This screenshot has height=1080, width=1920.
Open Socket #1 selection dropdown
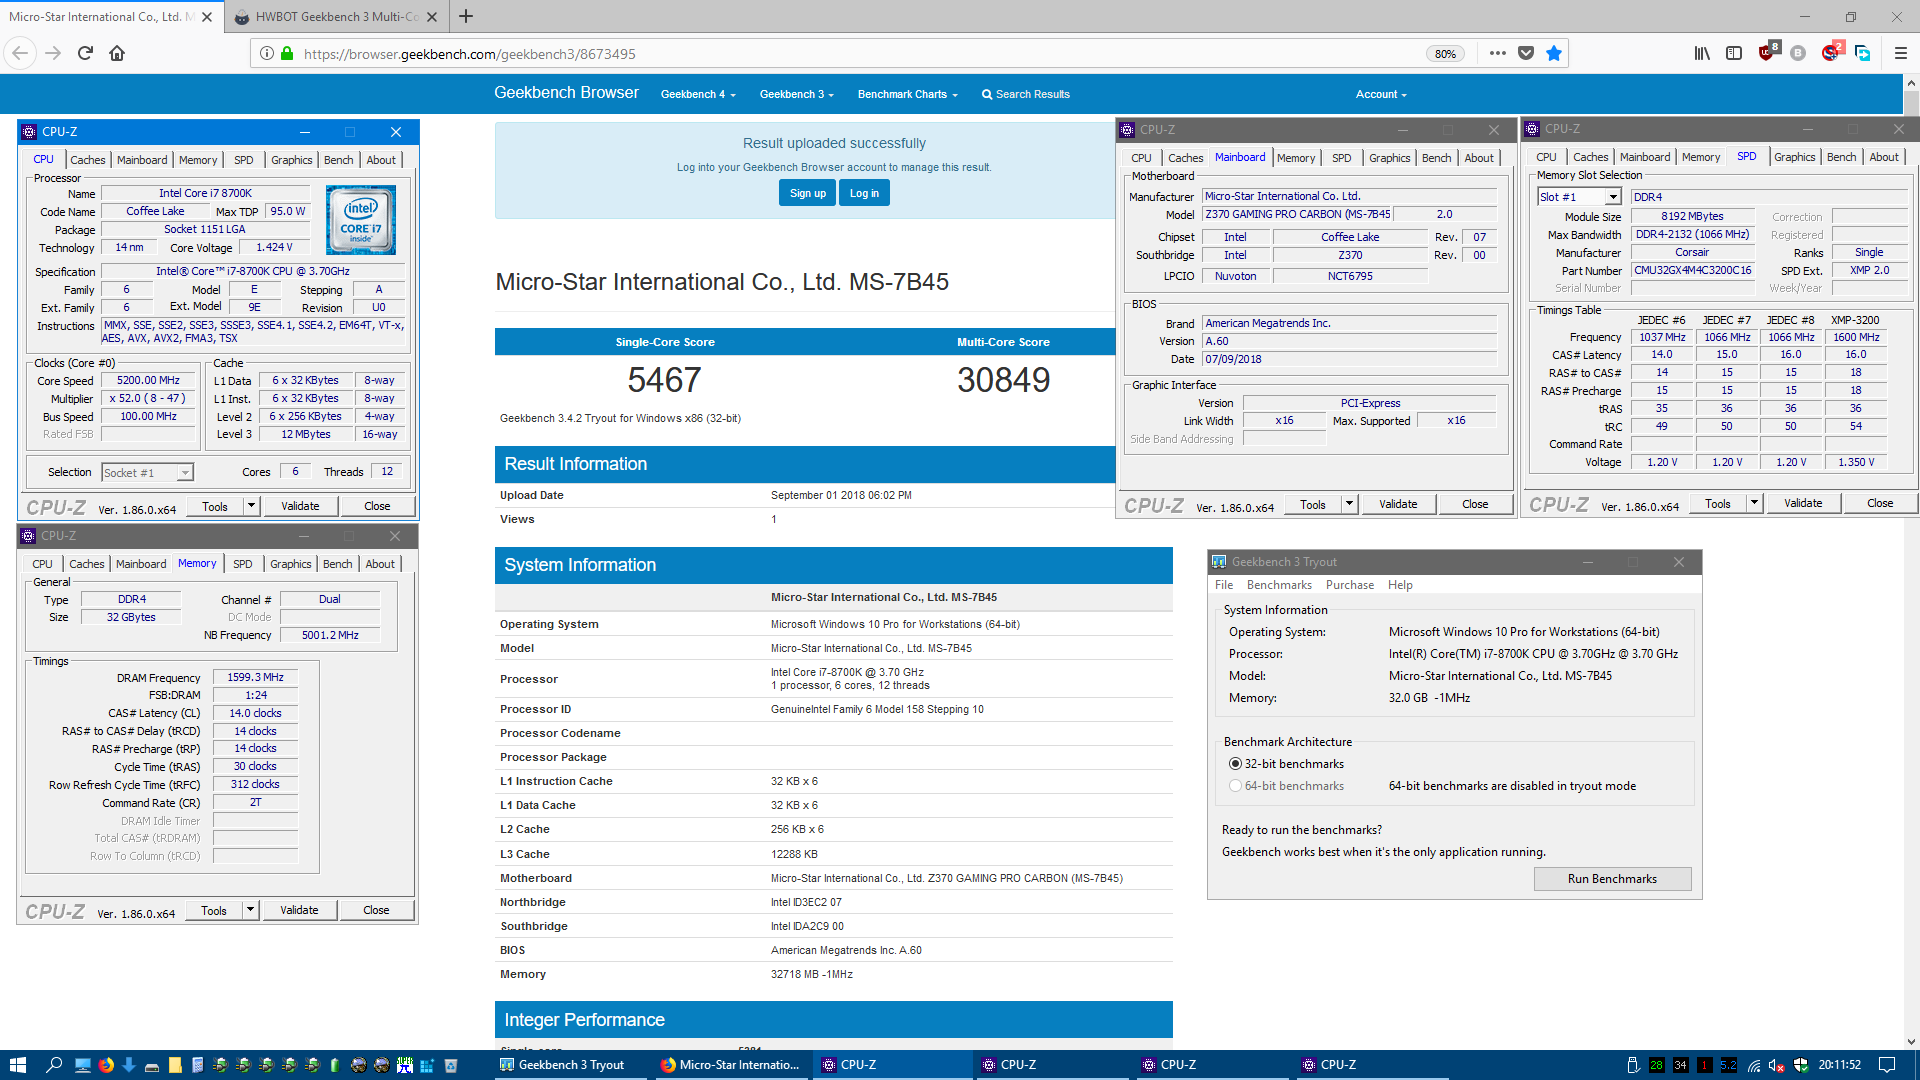click(x=147, y=473)
